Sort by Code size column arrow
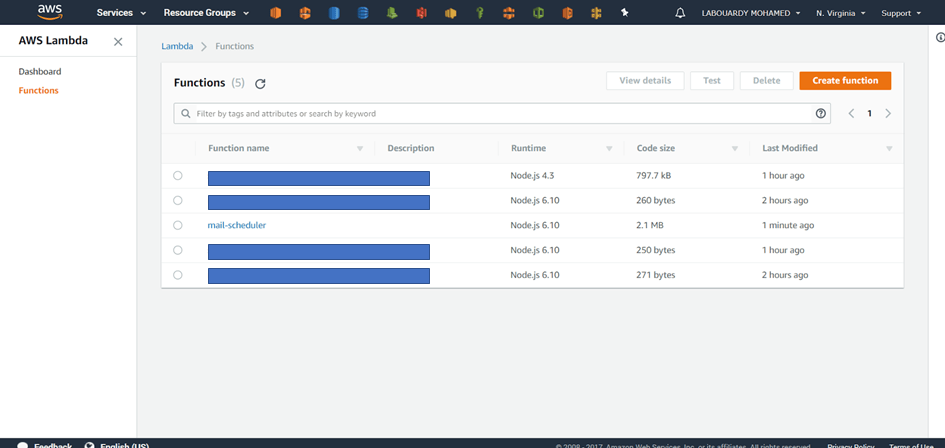945x448 pixels. 735,148
